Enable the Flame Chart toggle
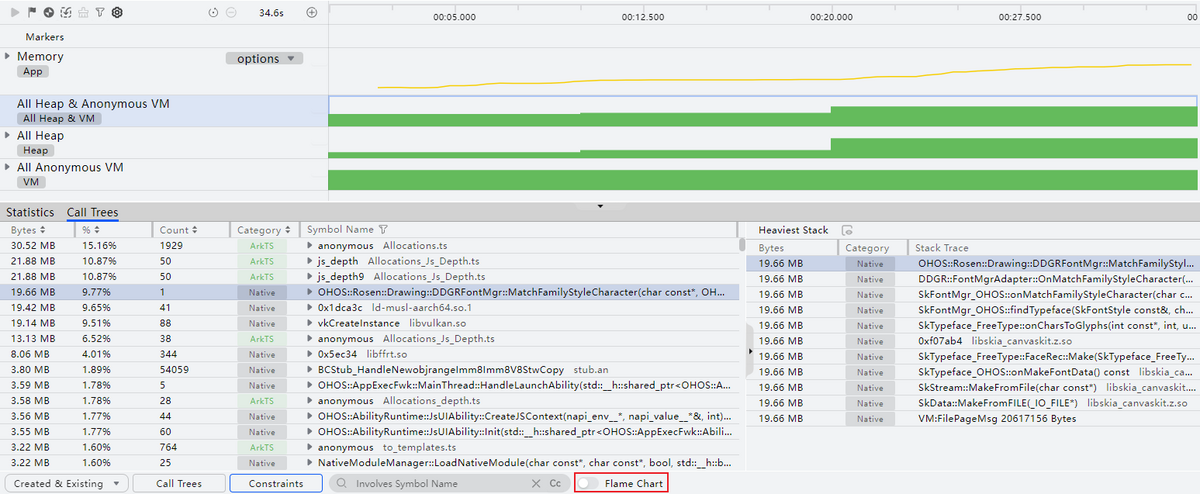Image resolution: width=1200 pixels, height=494 pixels. point(591,483)
